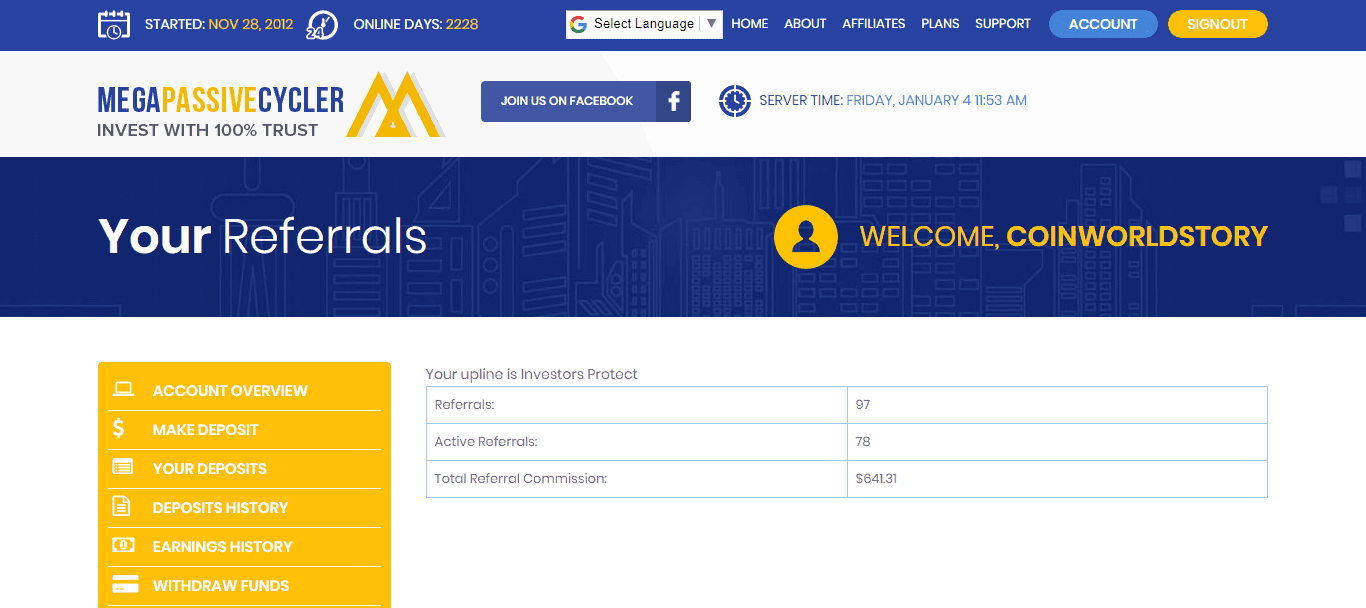Click the 'Active Referrals:' label cell
1366x608 pixels.
coord(637,442)
